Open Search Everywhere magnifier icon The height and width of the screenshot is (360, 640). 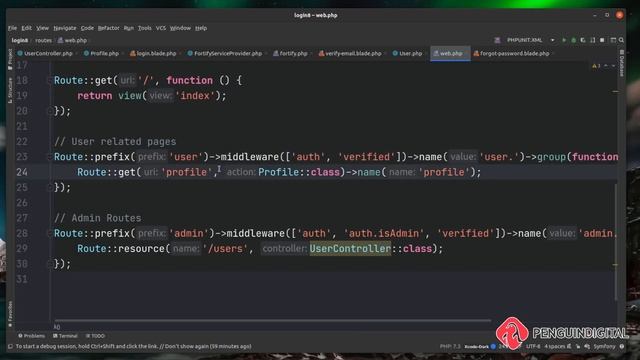click(621, 40)
